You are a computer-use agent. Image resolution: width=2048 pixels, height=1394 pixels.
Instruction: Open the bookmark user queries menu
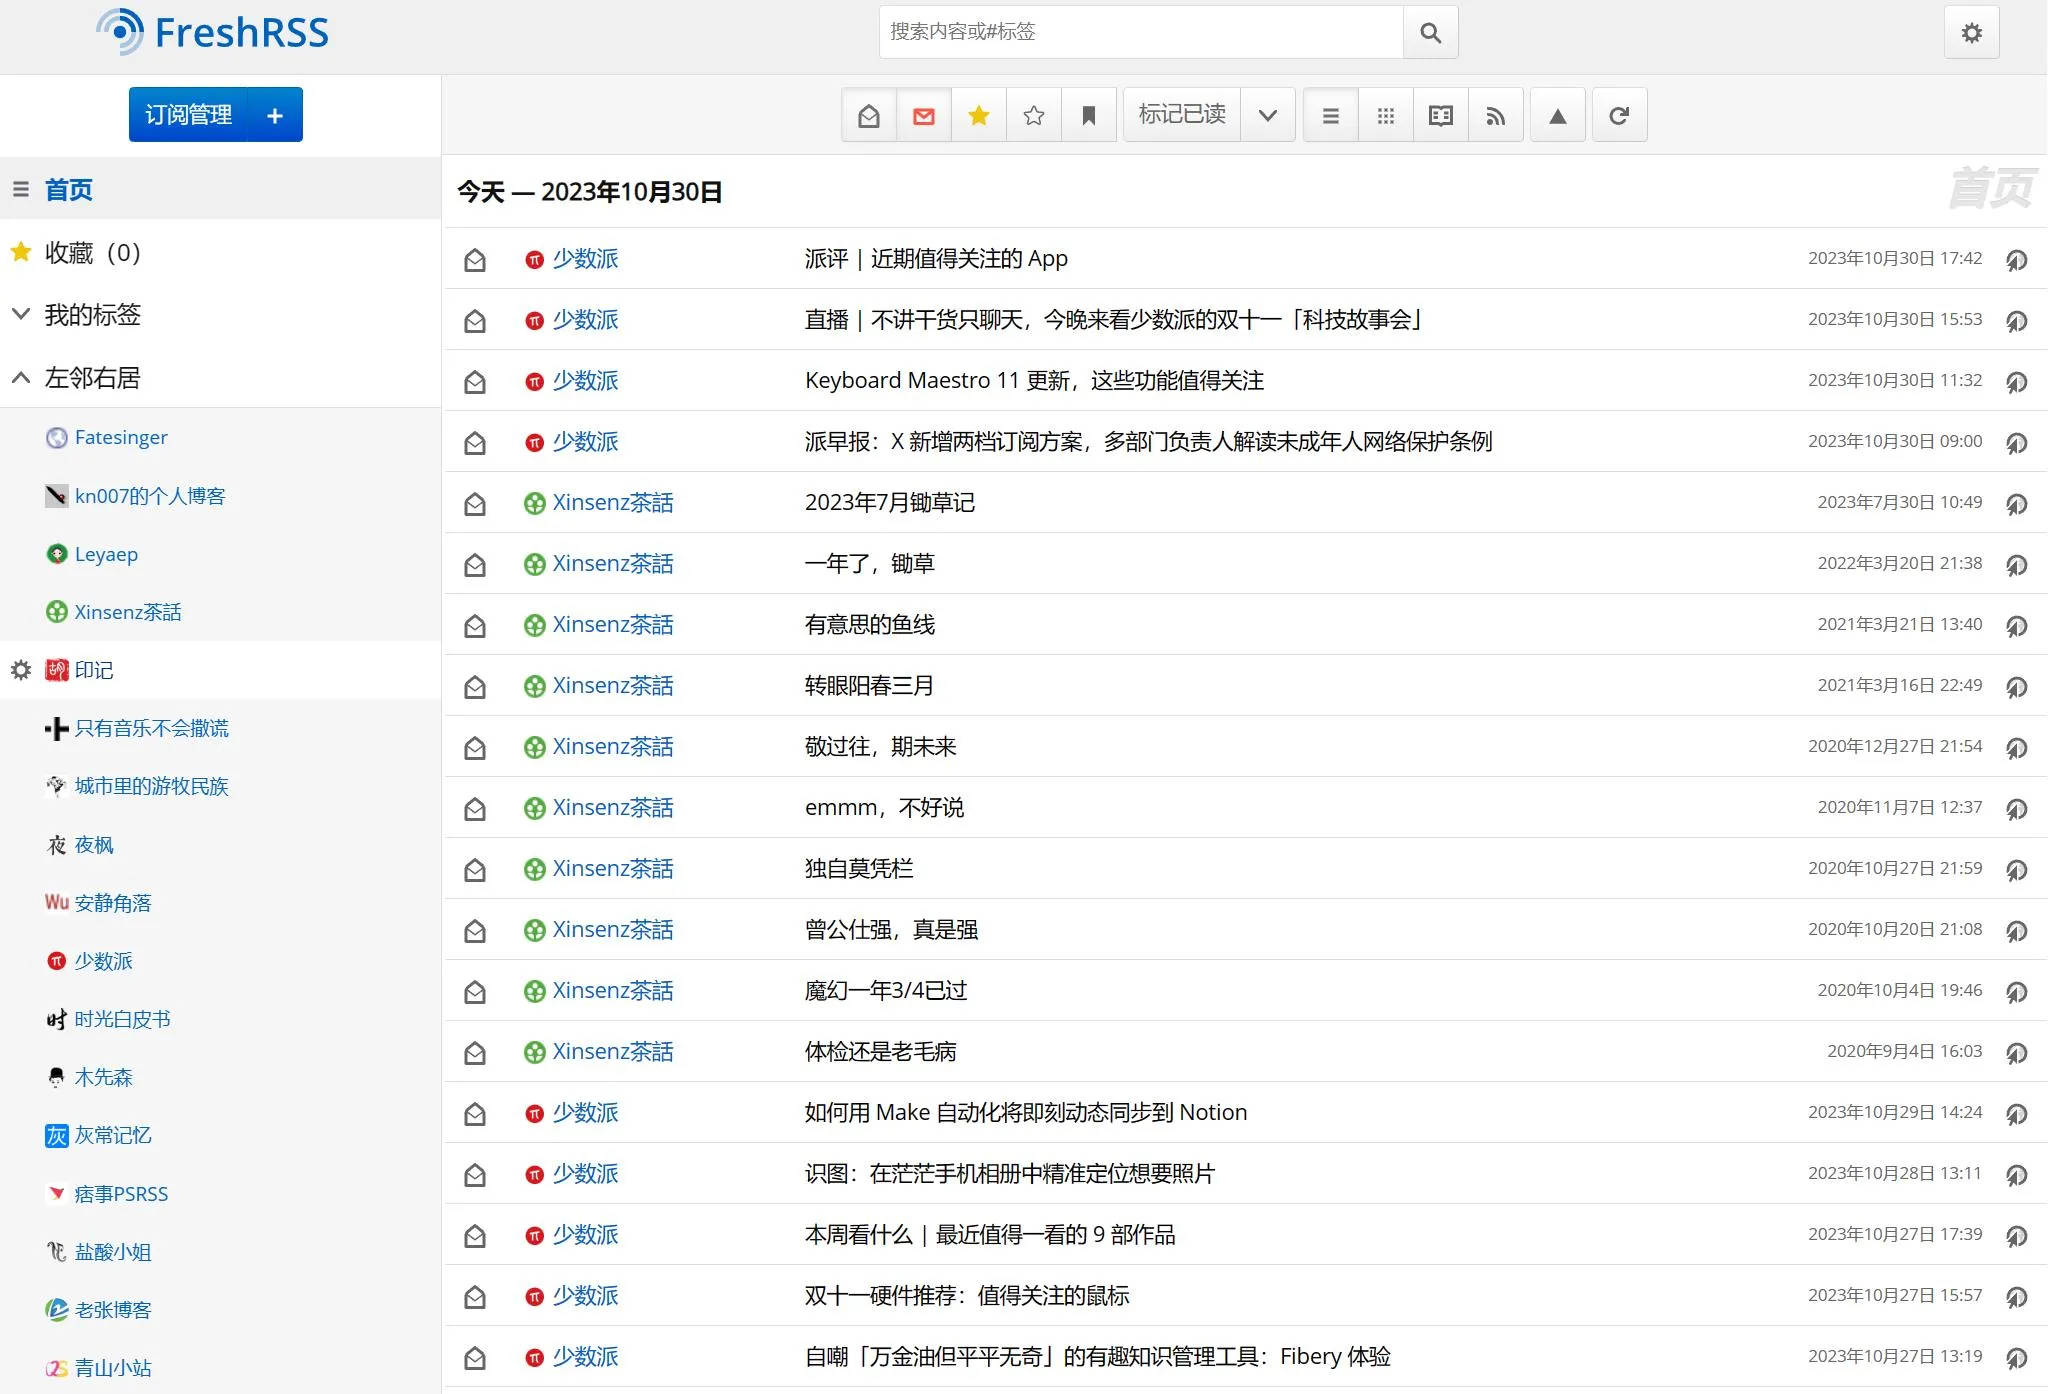coord(1088,116)
